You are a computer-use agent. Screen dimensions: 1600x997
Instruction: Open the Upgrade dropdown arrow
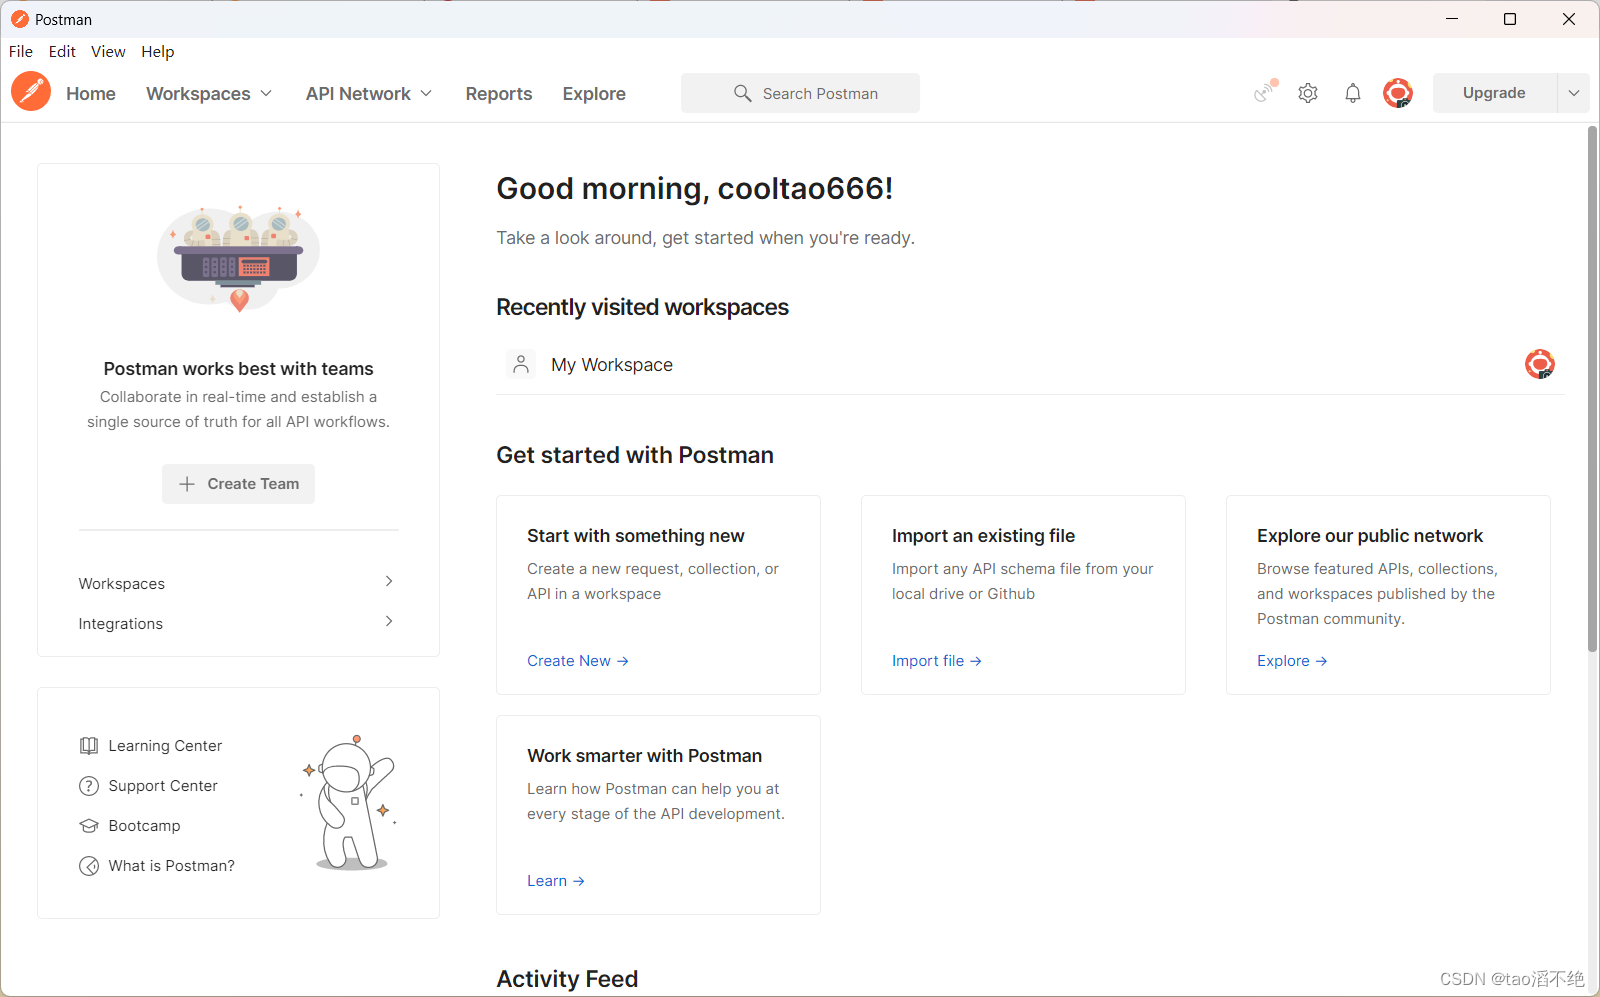click(1574, 93)
